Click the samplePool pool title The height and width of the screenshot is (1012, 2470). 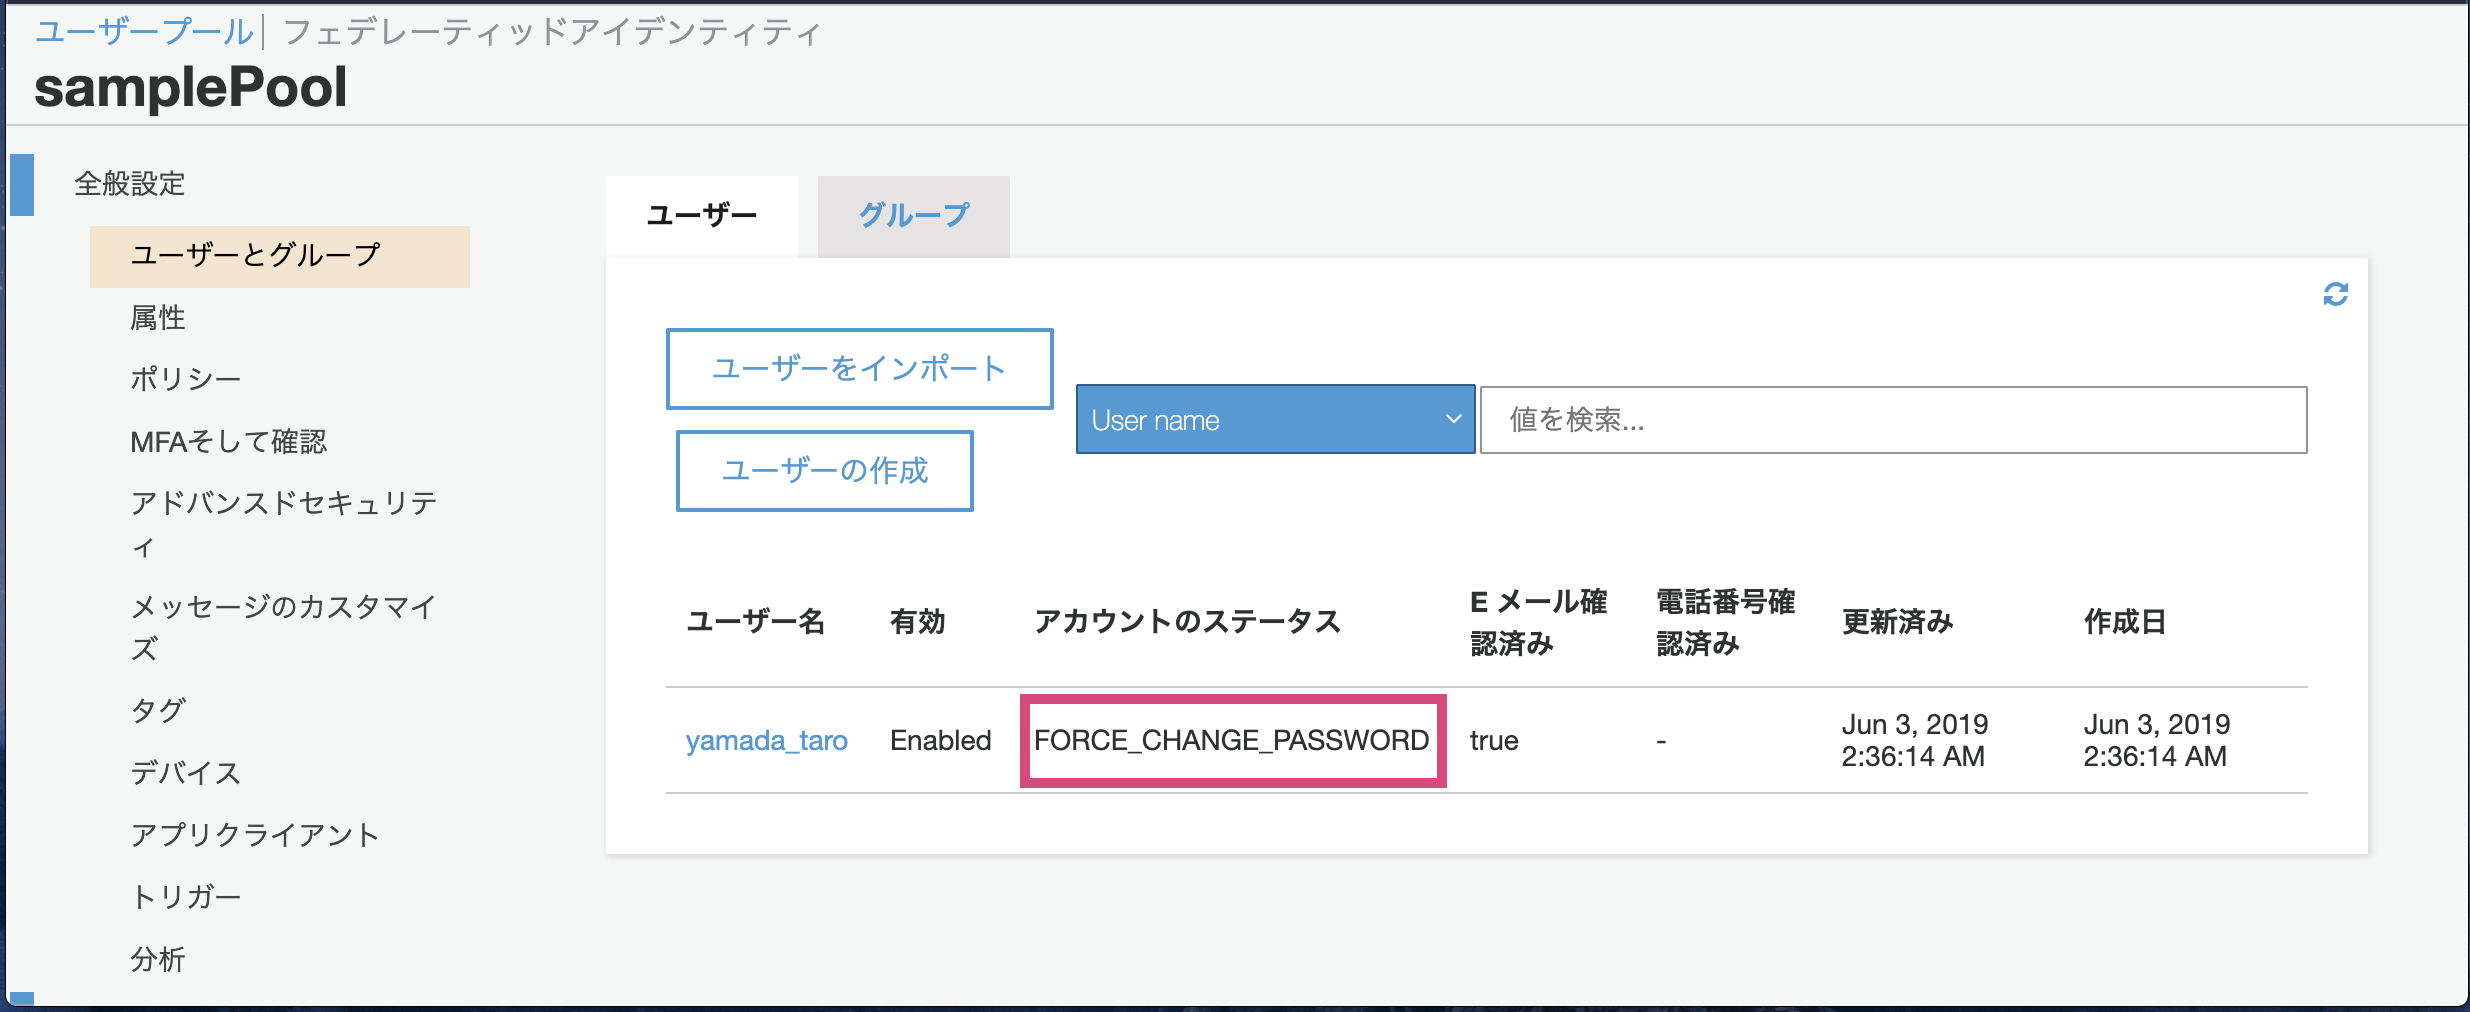[191, 87]
